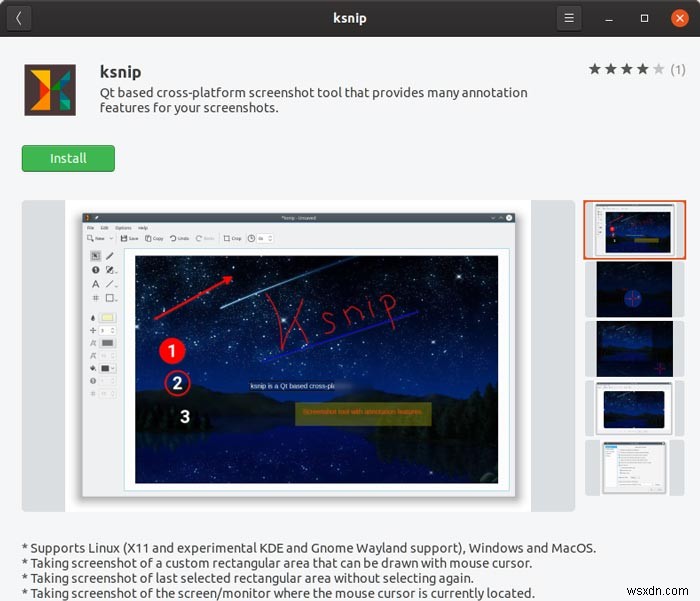Select the fifth thumbnail showing settings dialog

point(634,467)
